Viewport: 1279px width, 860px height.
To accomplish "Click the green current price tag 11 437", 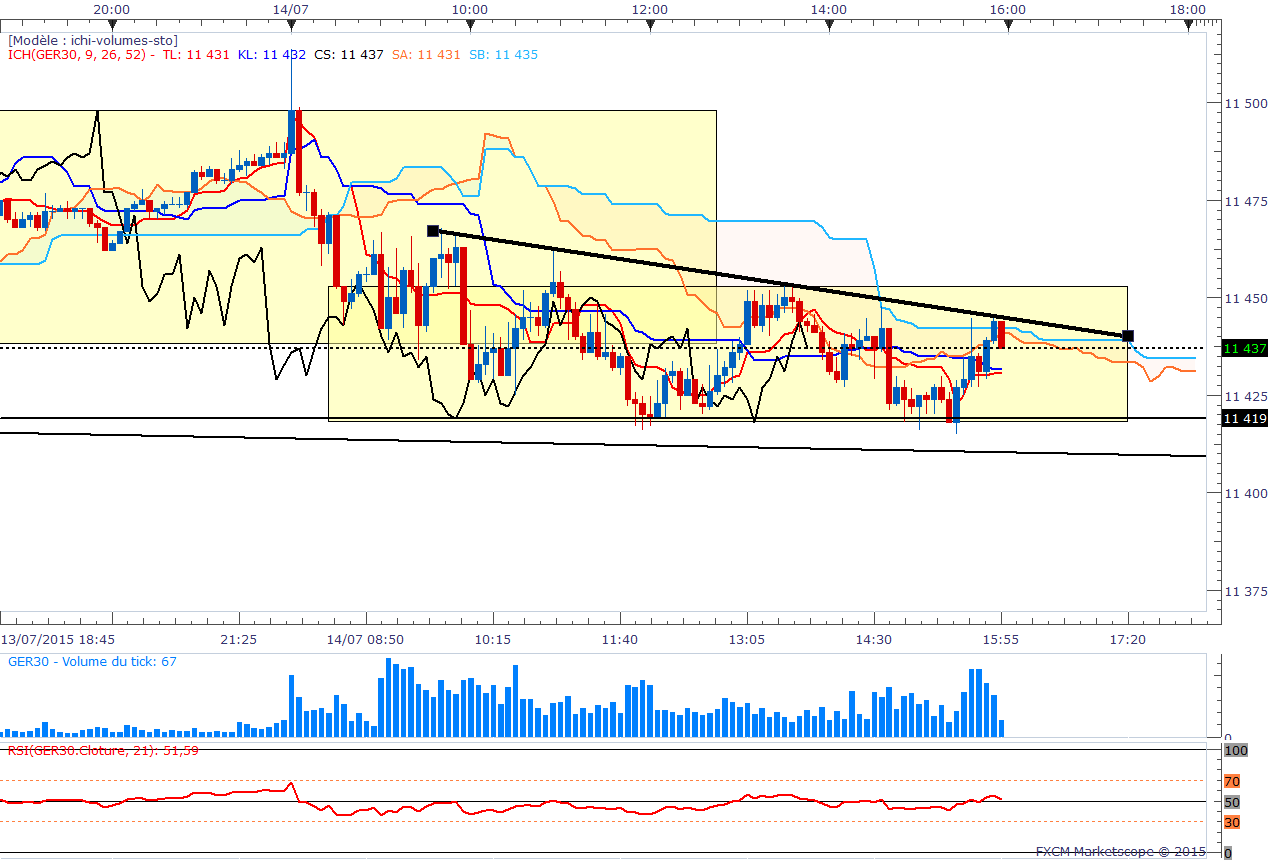I will [x=1244, y=348].
